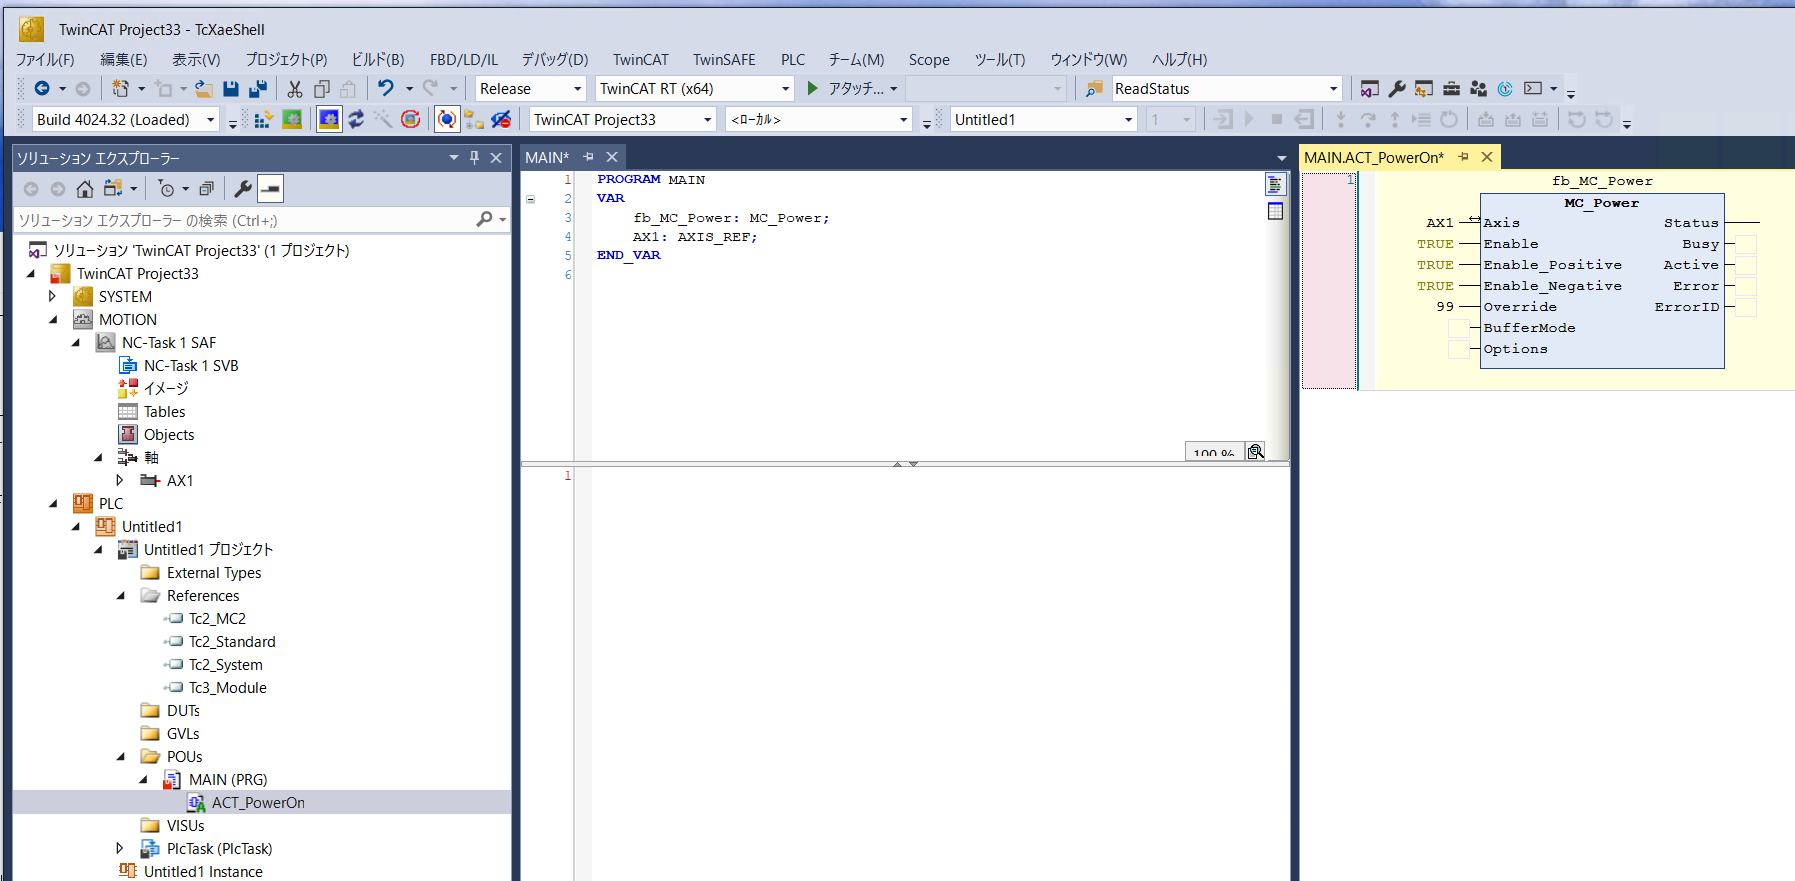
Task: Expand the SYSTEM tree node
Action: (x=53, y=297)
